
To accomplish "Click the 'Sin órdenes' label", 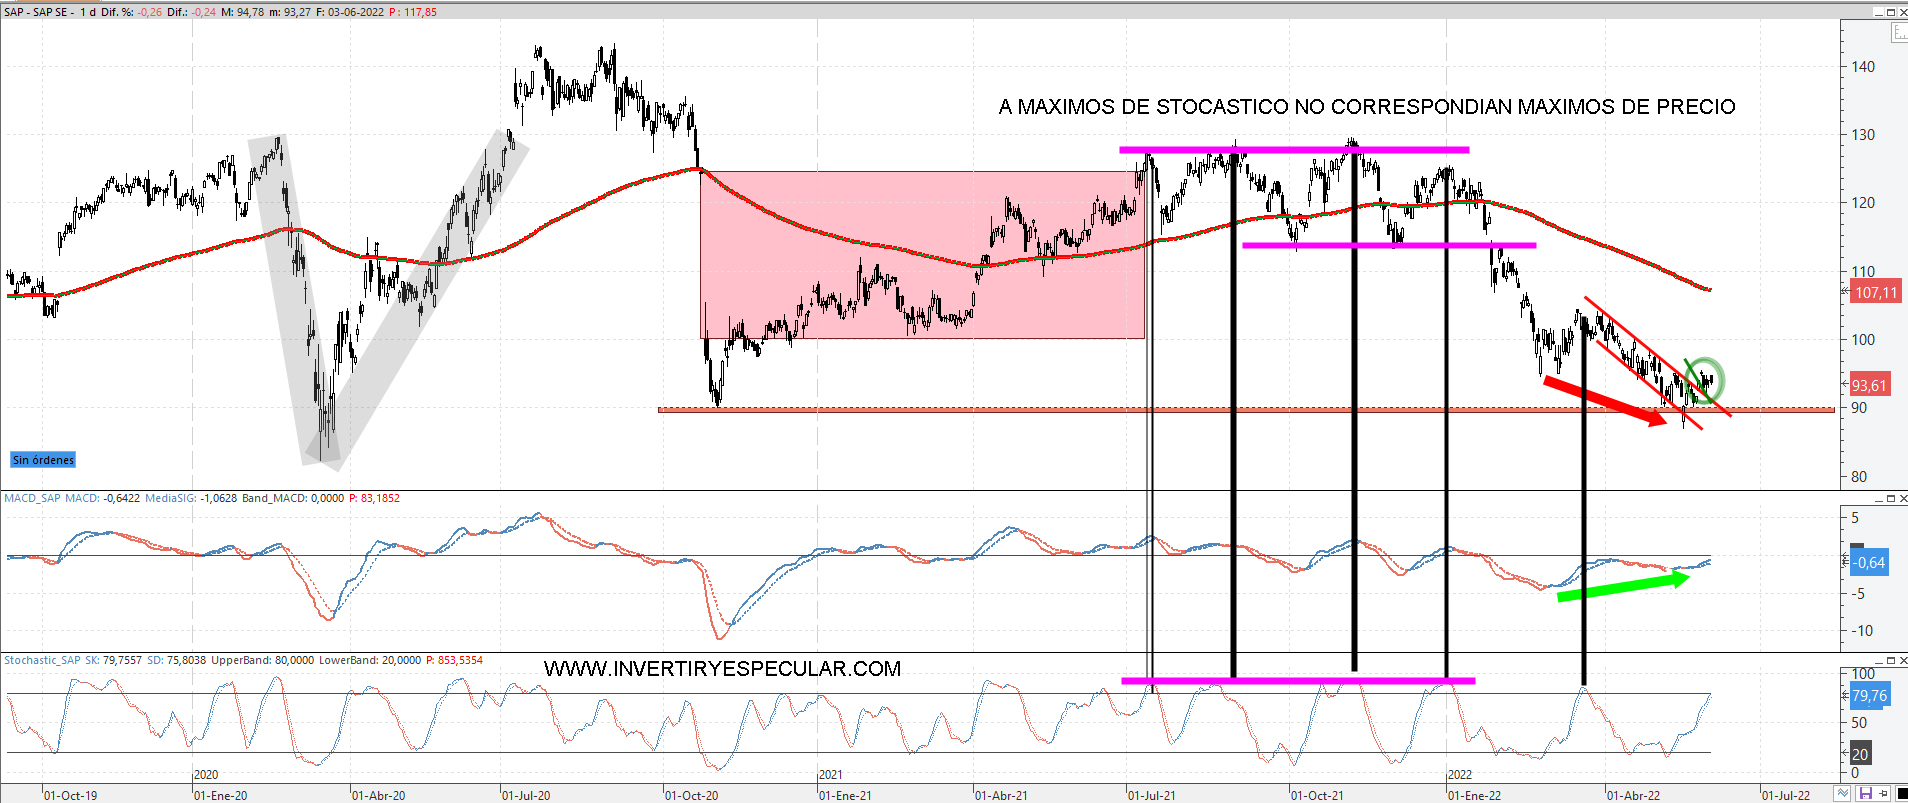I will pyautogui.click(x=43, y=460).
